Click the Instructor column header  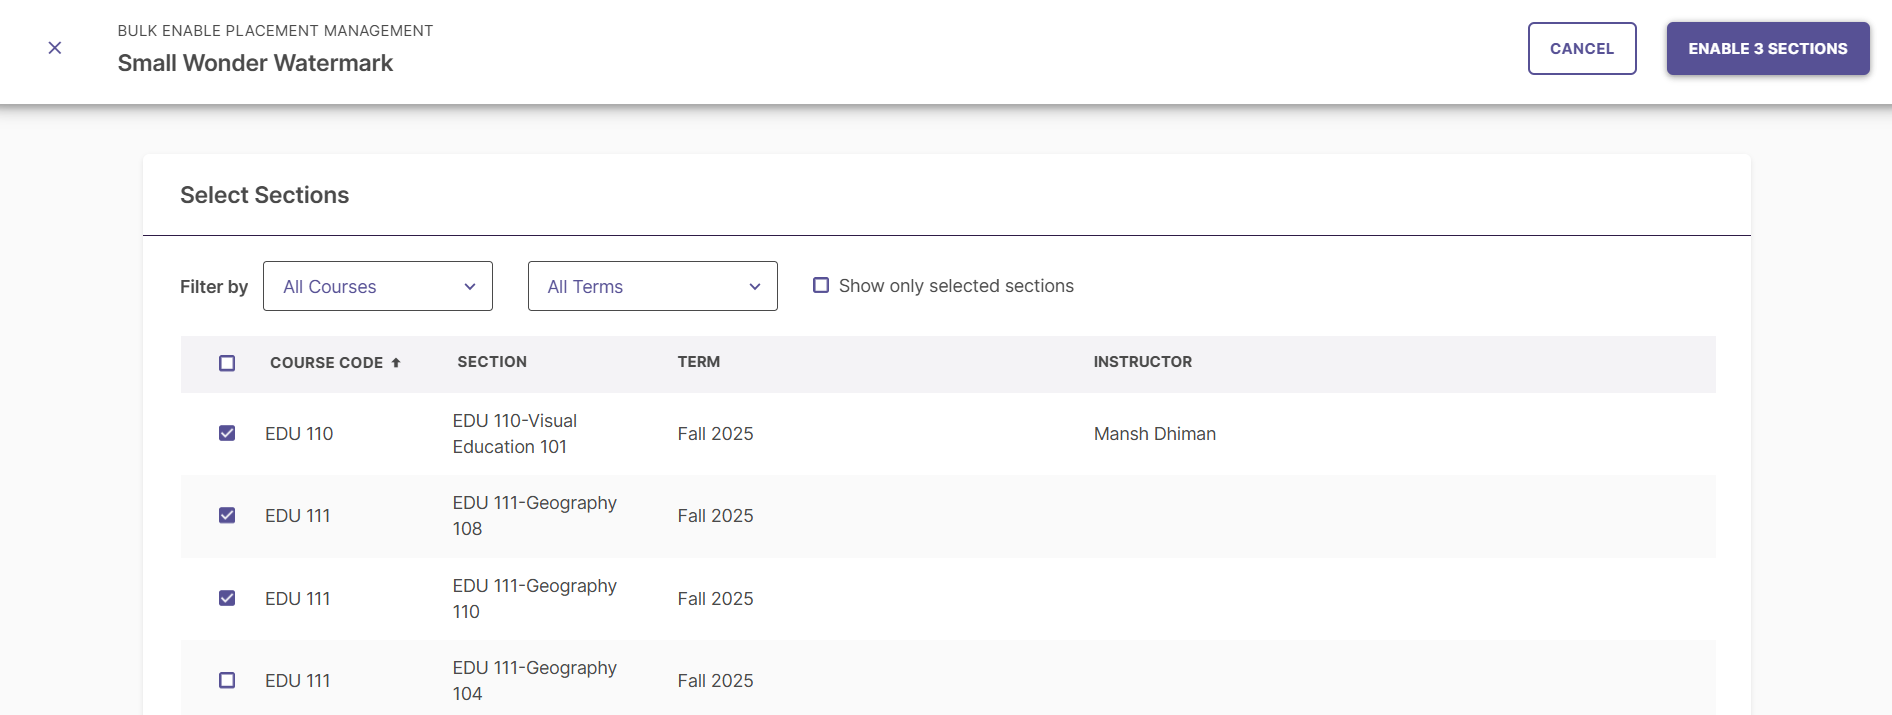pos(1143,362)
